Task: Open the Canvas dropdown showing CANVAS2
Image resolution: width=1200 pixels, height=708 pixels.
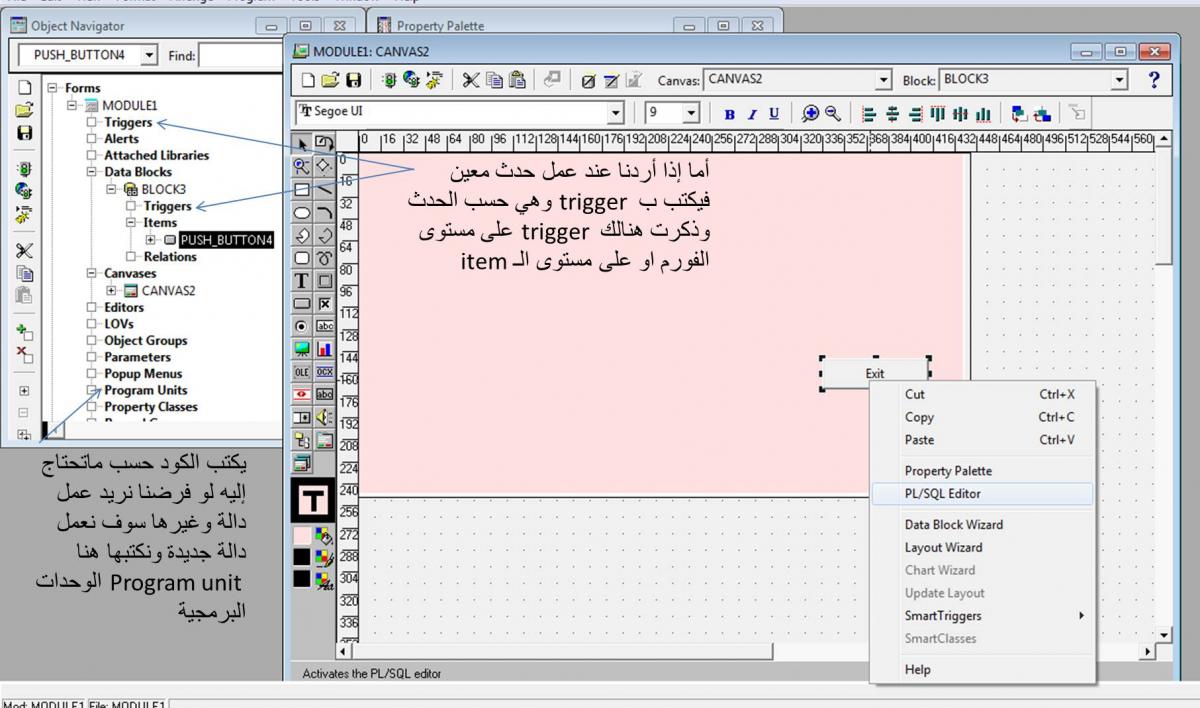Action: click(x=882, y=80)
